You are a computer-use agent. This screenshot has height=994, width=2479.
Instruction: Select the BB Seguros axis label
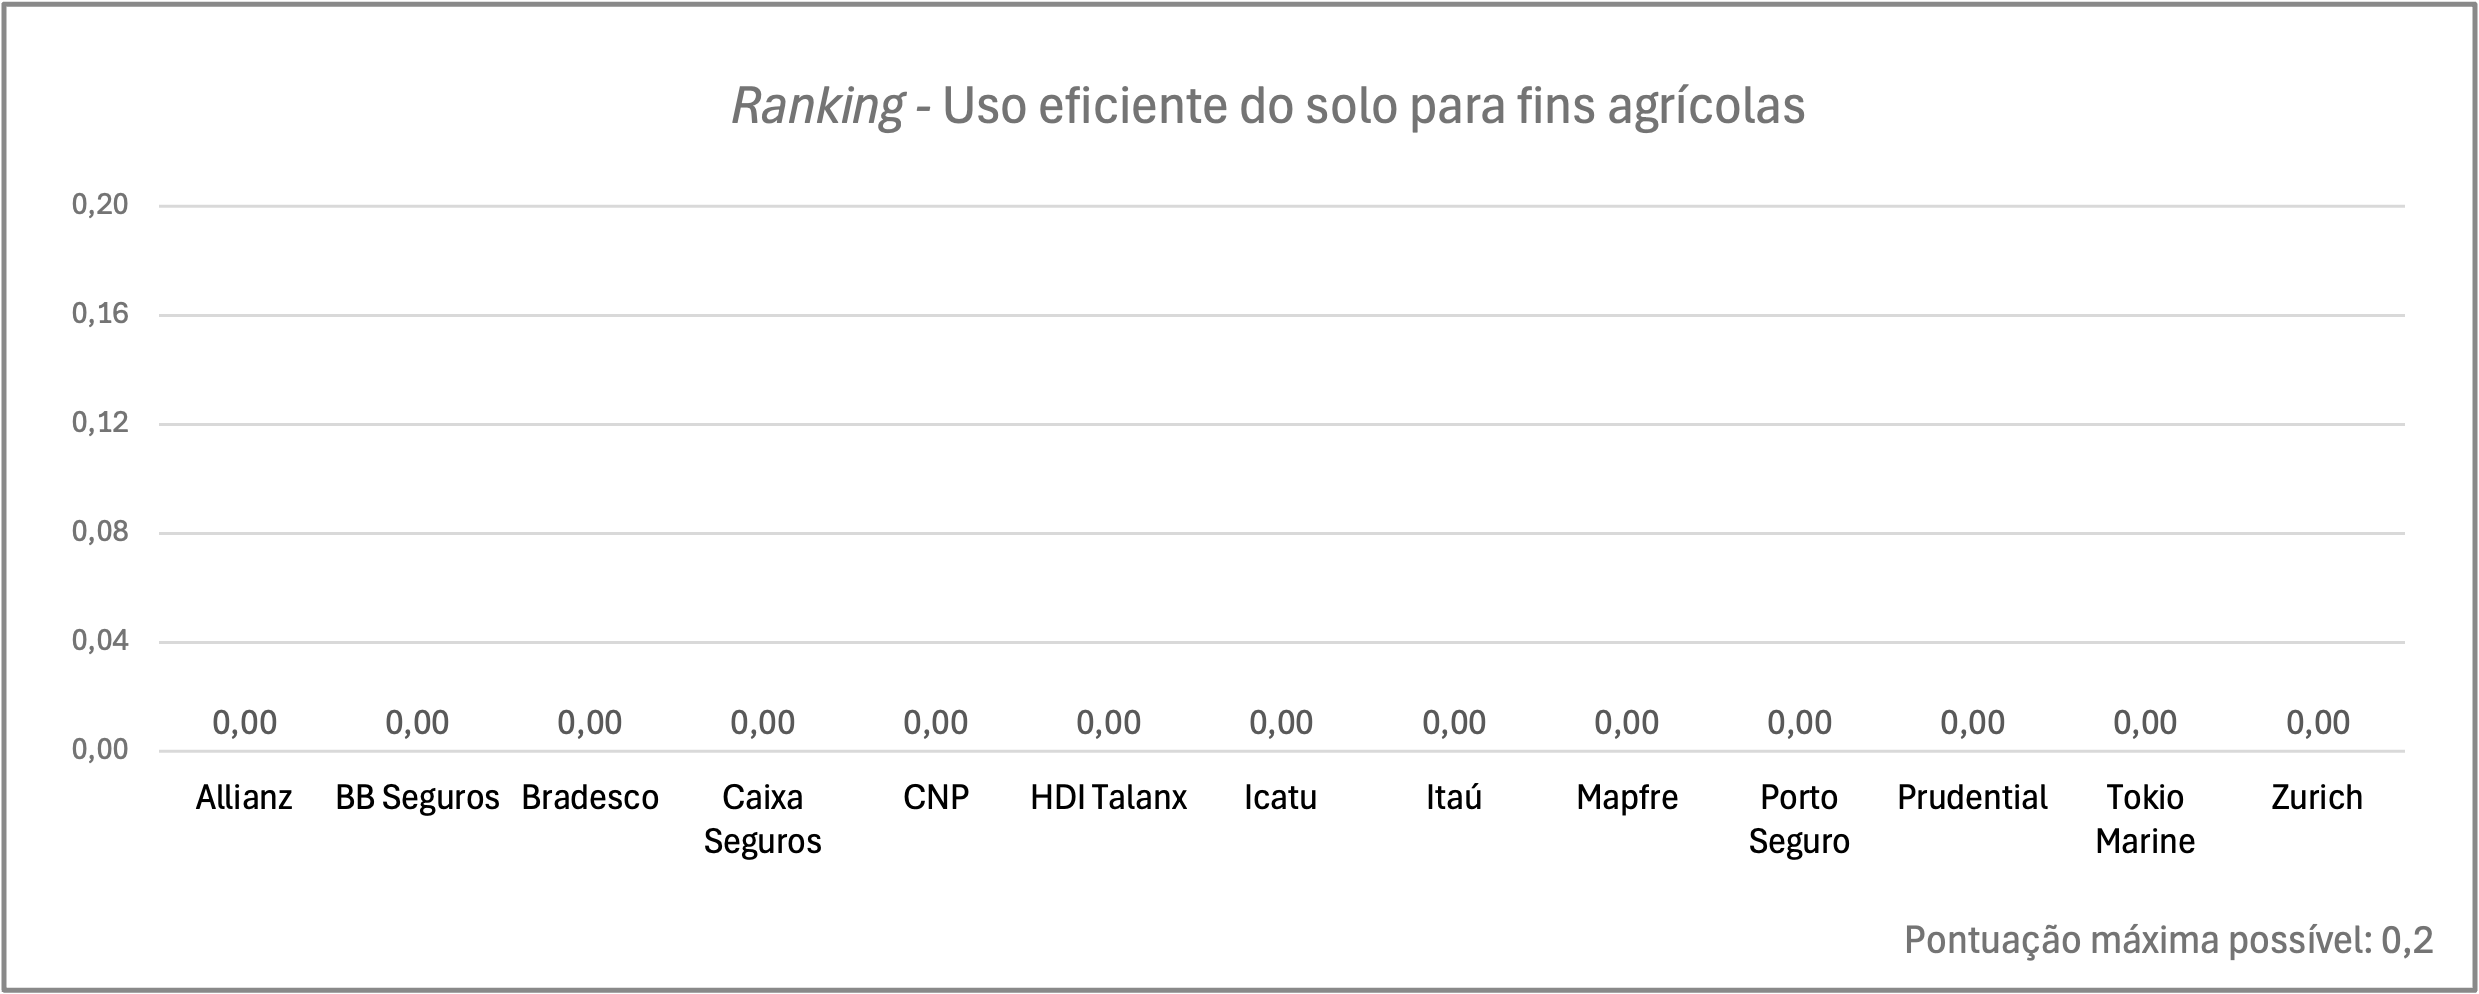pos(417,797)
